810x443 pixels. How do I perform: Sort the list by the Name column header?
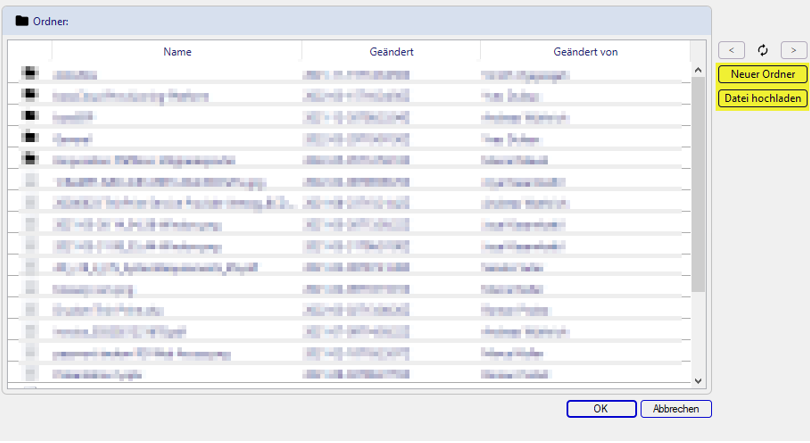click(177, 52)
